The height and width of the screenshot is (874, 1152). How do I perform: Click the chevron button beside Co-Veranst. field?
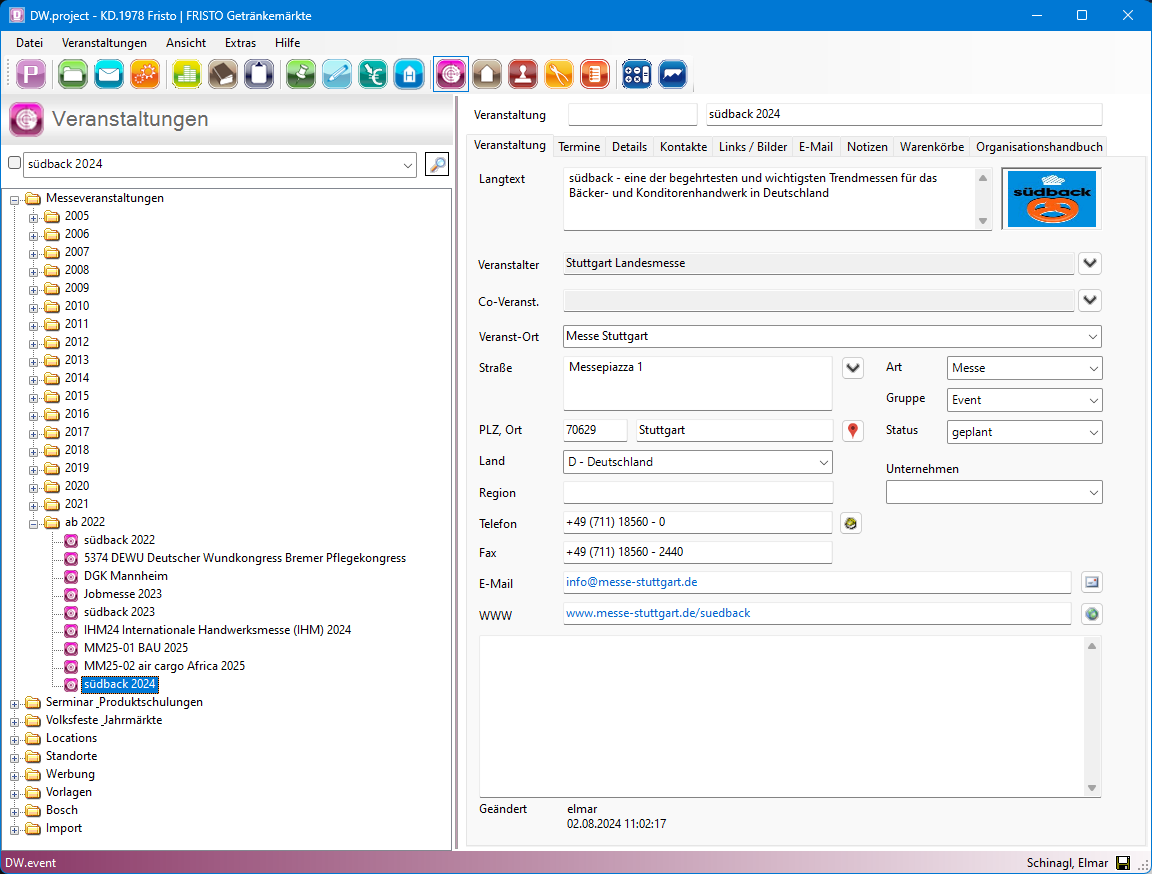coord(1090,300)
